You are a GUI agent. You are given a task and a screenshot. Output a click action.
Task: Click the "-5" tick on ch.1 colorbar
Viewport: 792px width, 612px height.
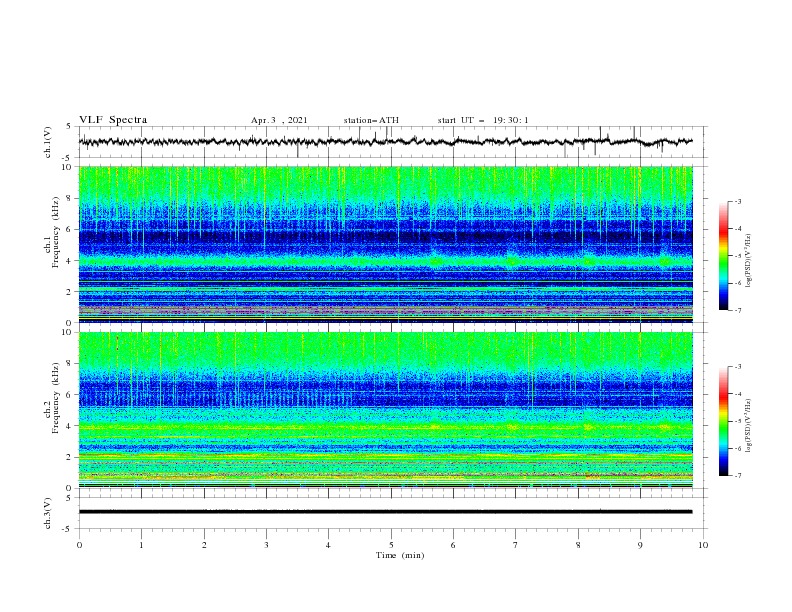738,256
